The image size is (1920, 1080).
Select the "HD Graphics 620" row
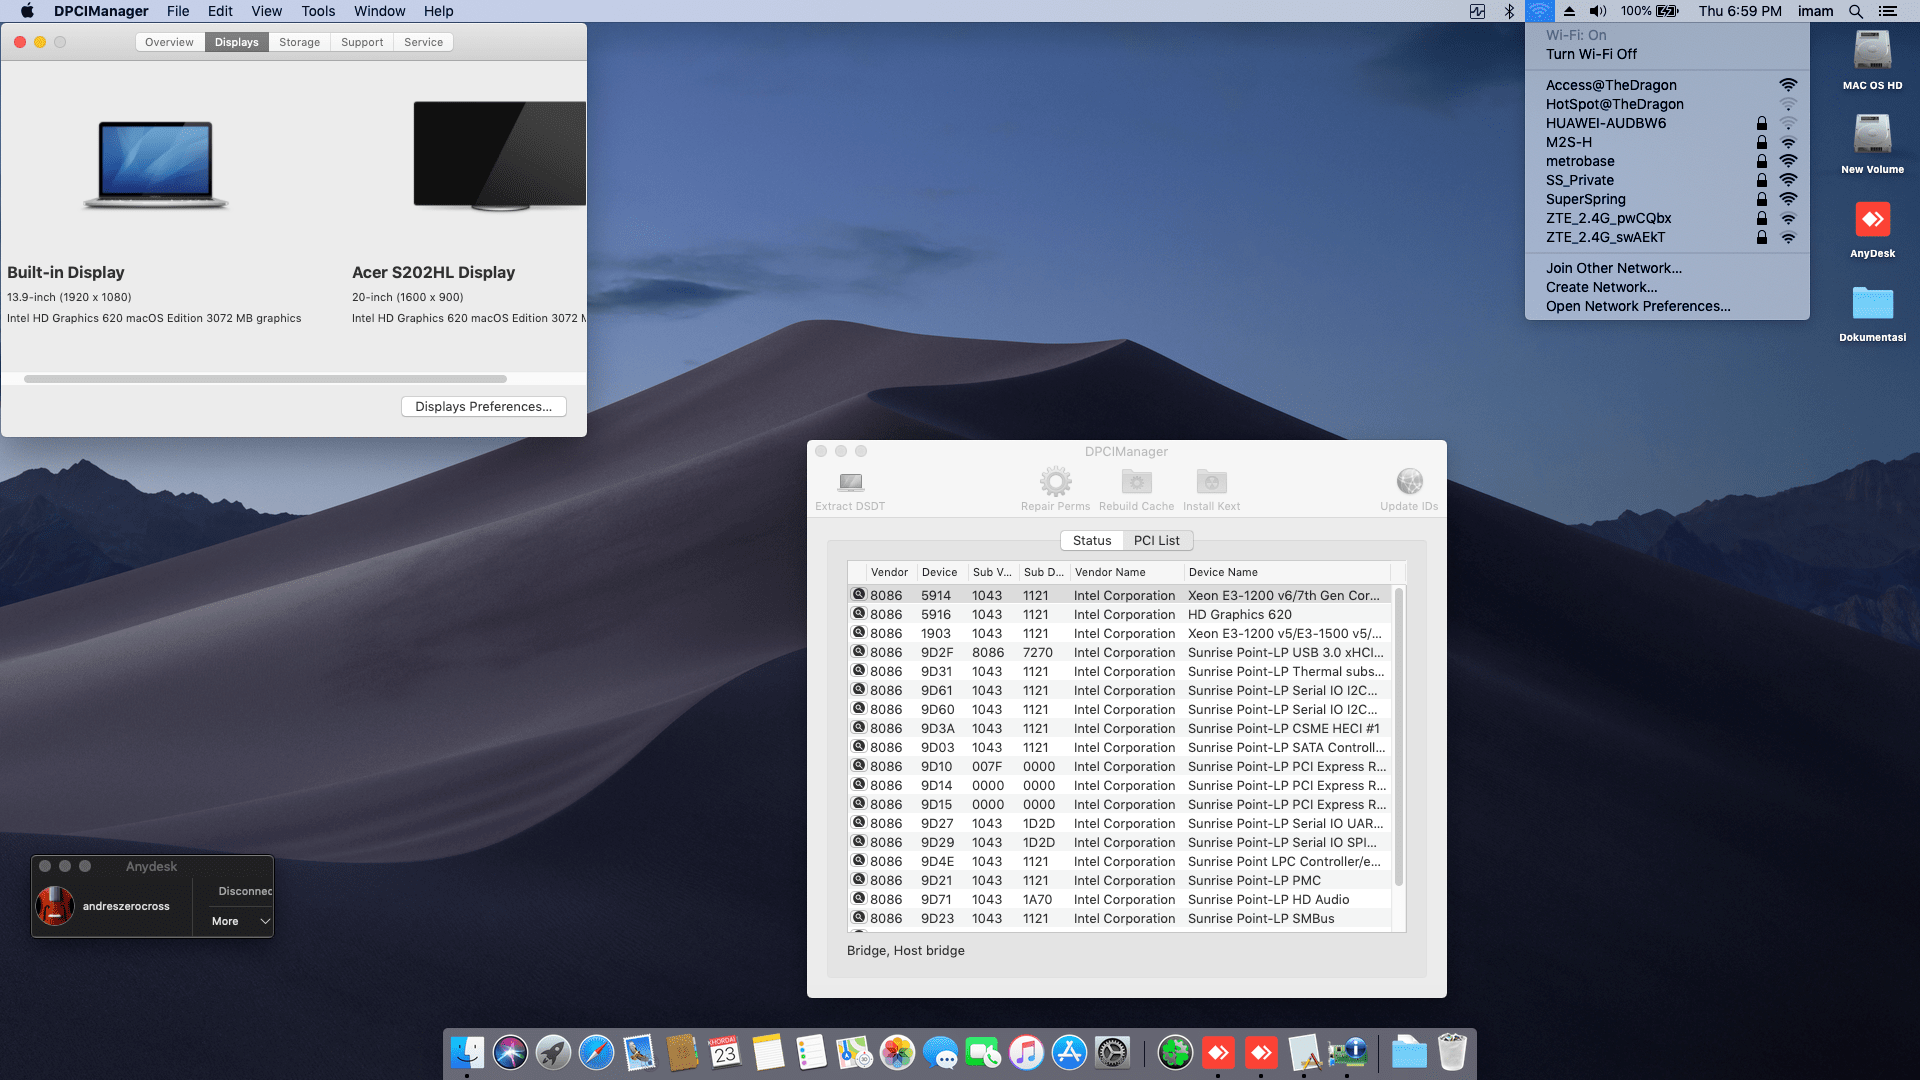[x=1119, y=614]
